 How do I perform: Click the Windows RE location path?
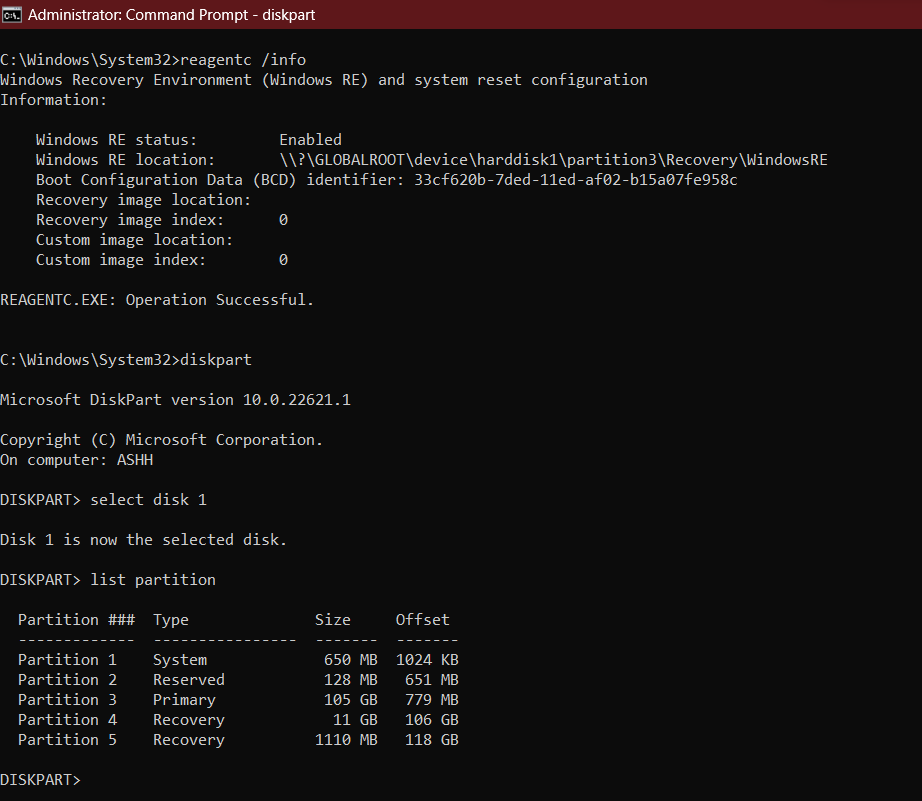[553, 160]
